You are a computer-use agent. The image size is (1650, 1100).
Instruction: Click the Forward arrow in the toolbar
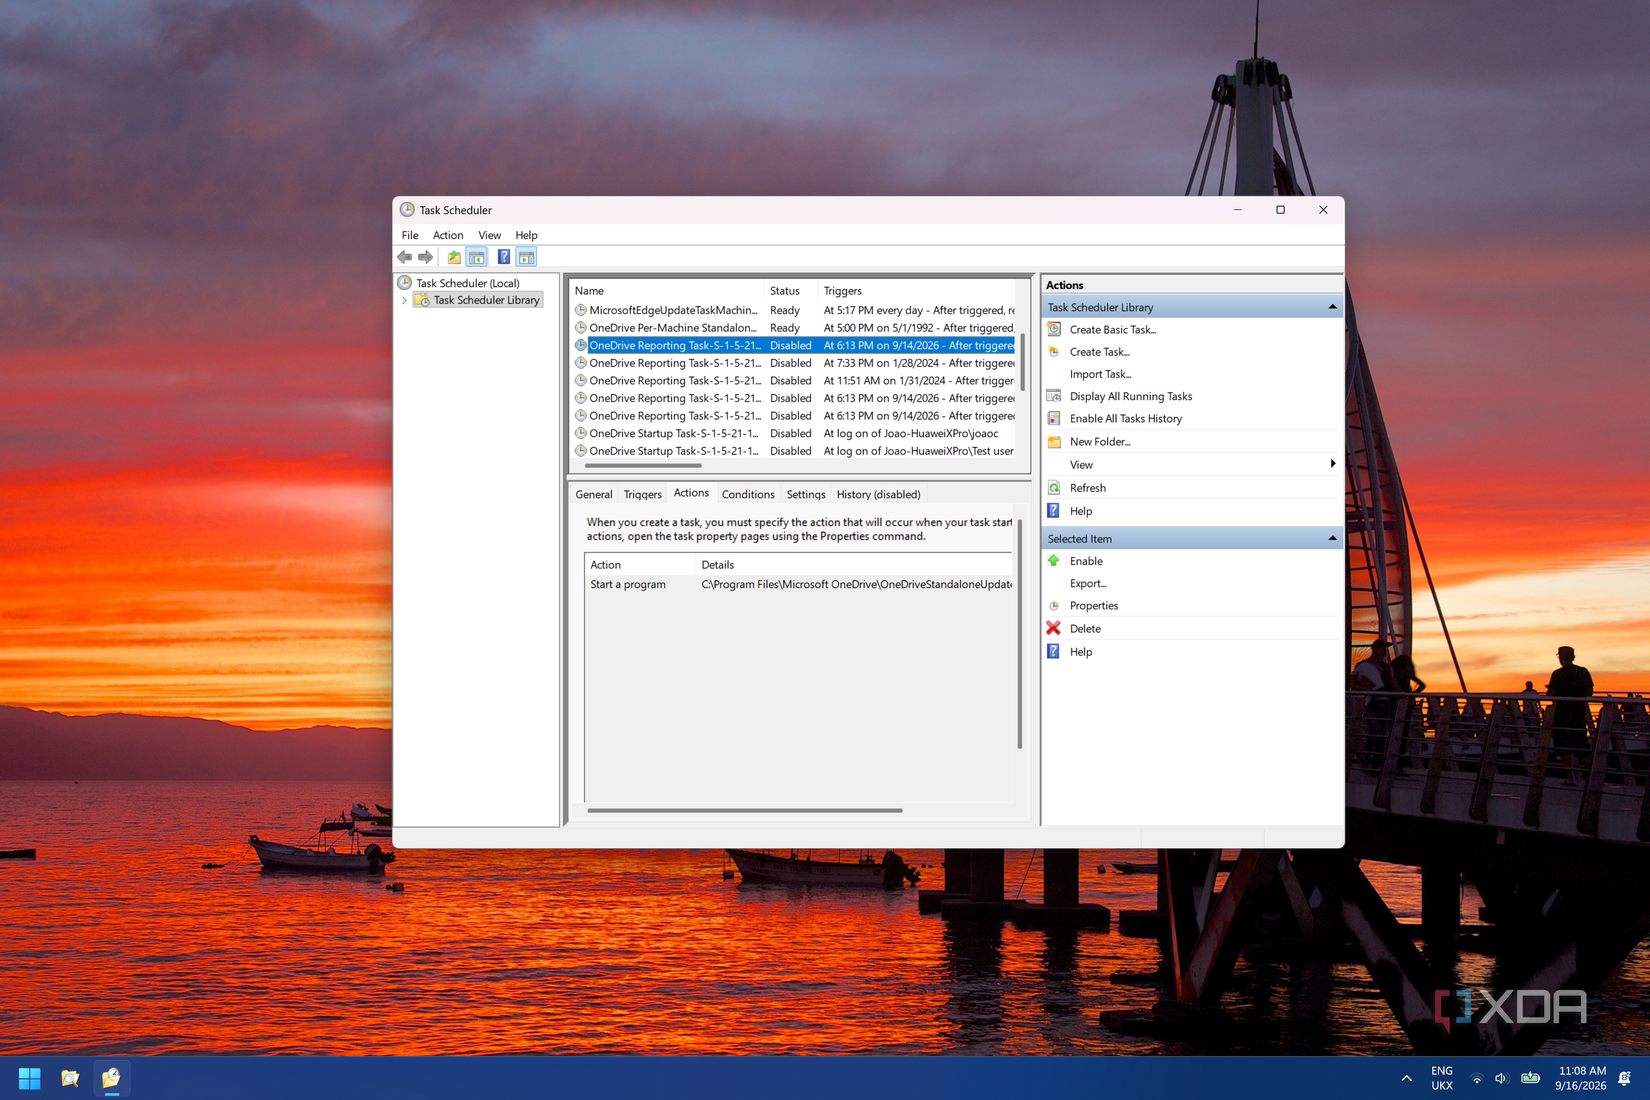click(426, 257)
